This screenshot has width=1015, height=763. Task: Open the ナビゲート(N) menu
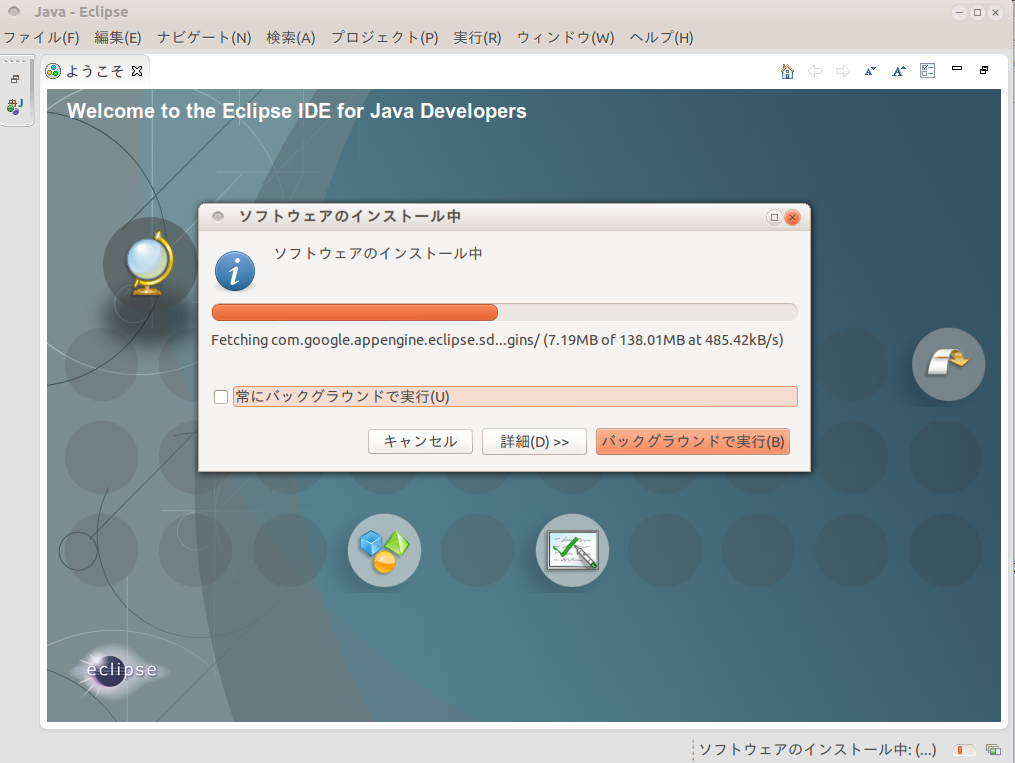coord(204,38)
